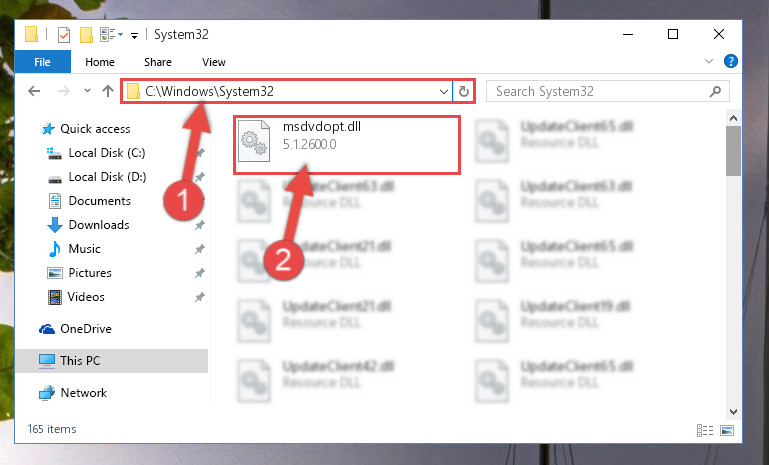Click the Back navigation arrow
This screenshot has width=769, height=465.
click(34, 91)
